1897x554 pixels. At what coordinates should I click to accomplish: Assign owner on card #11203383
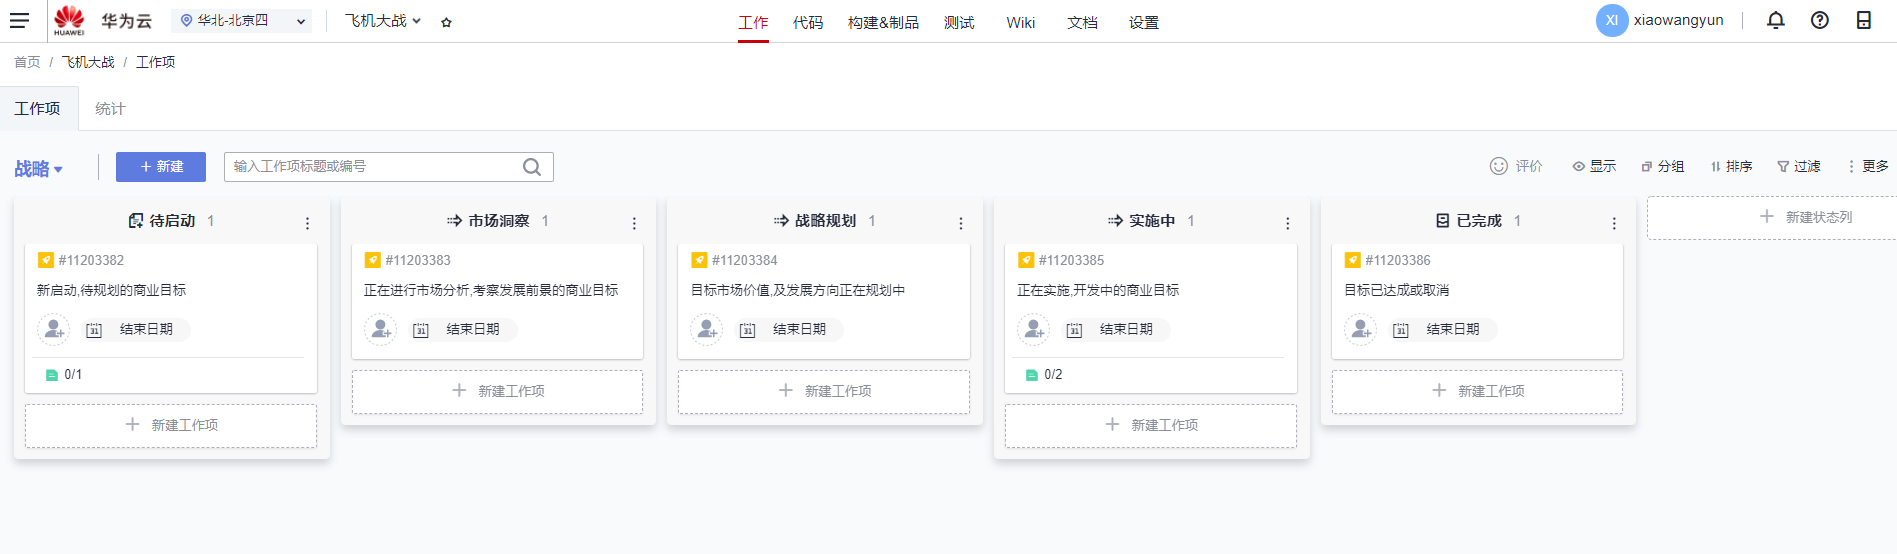point(380,329)
